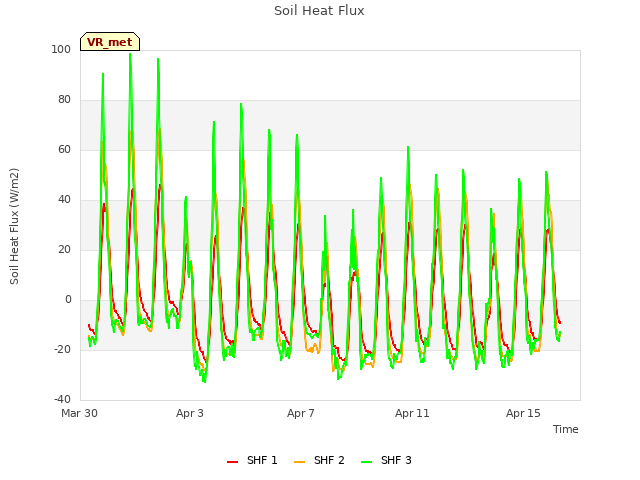Click the 20 y-axis tick label

pos(64,249)
